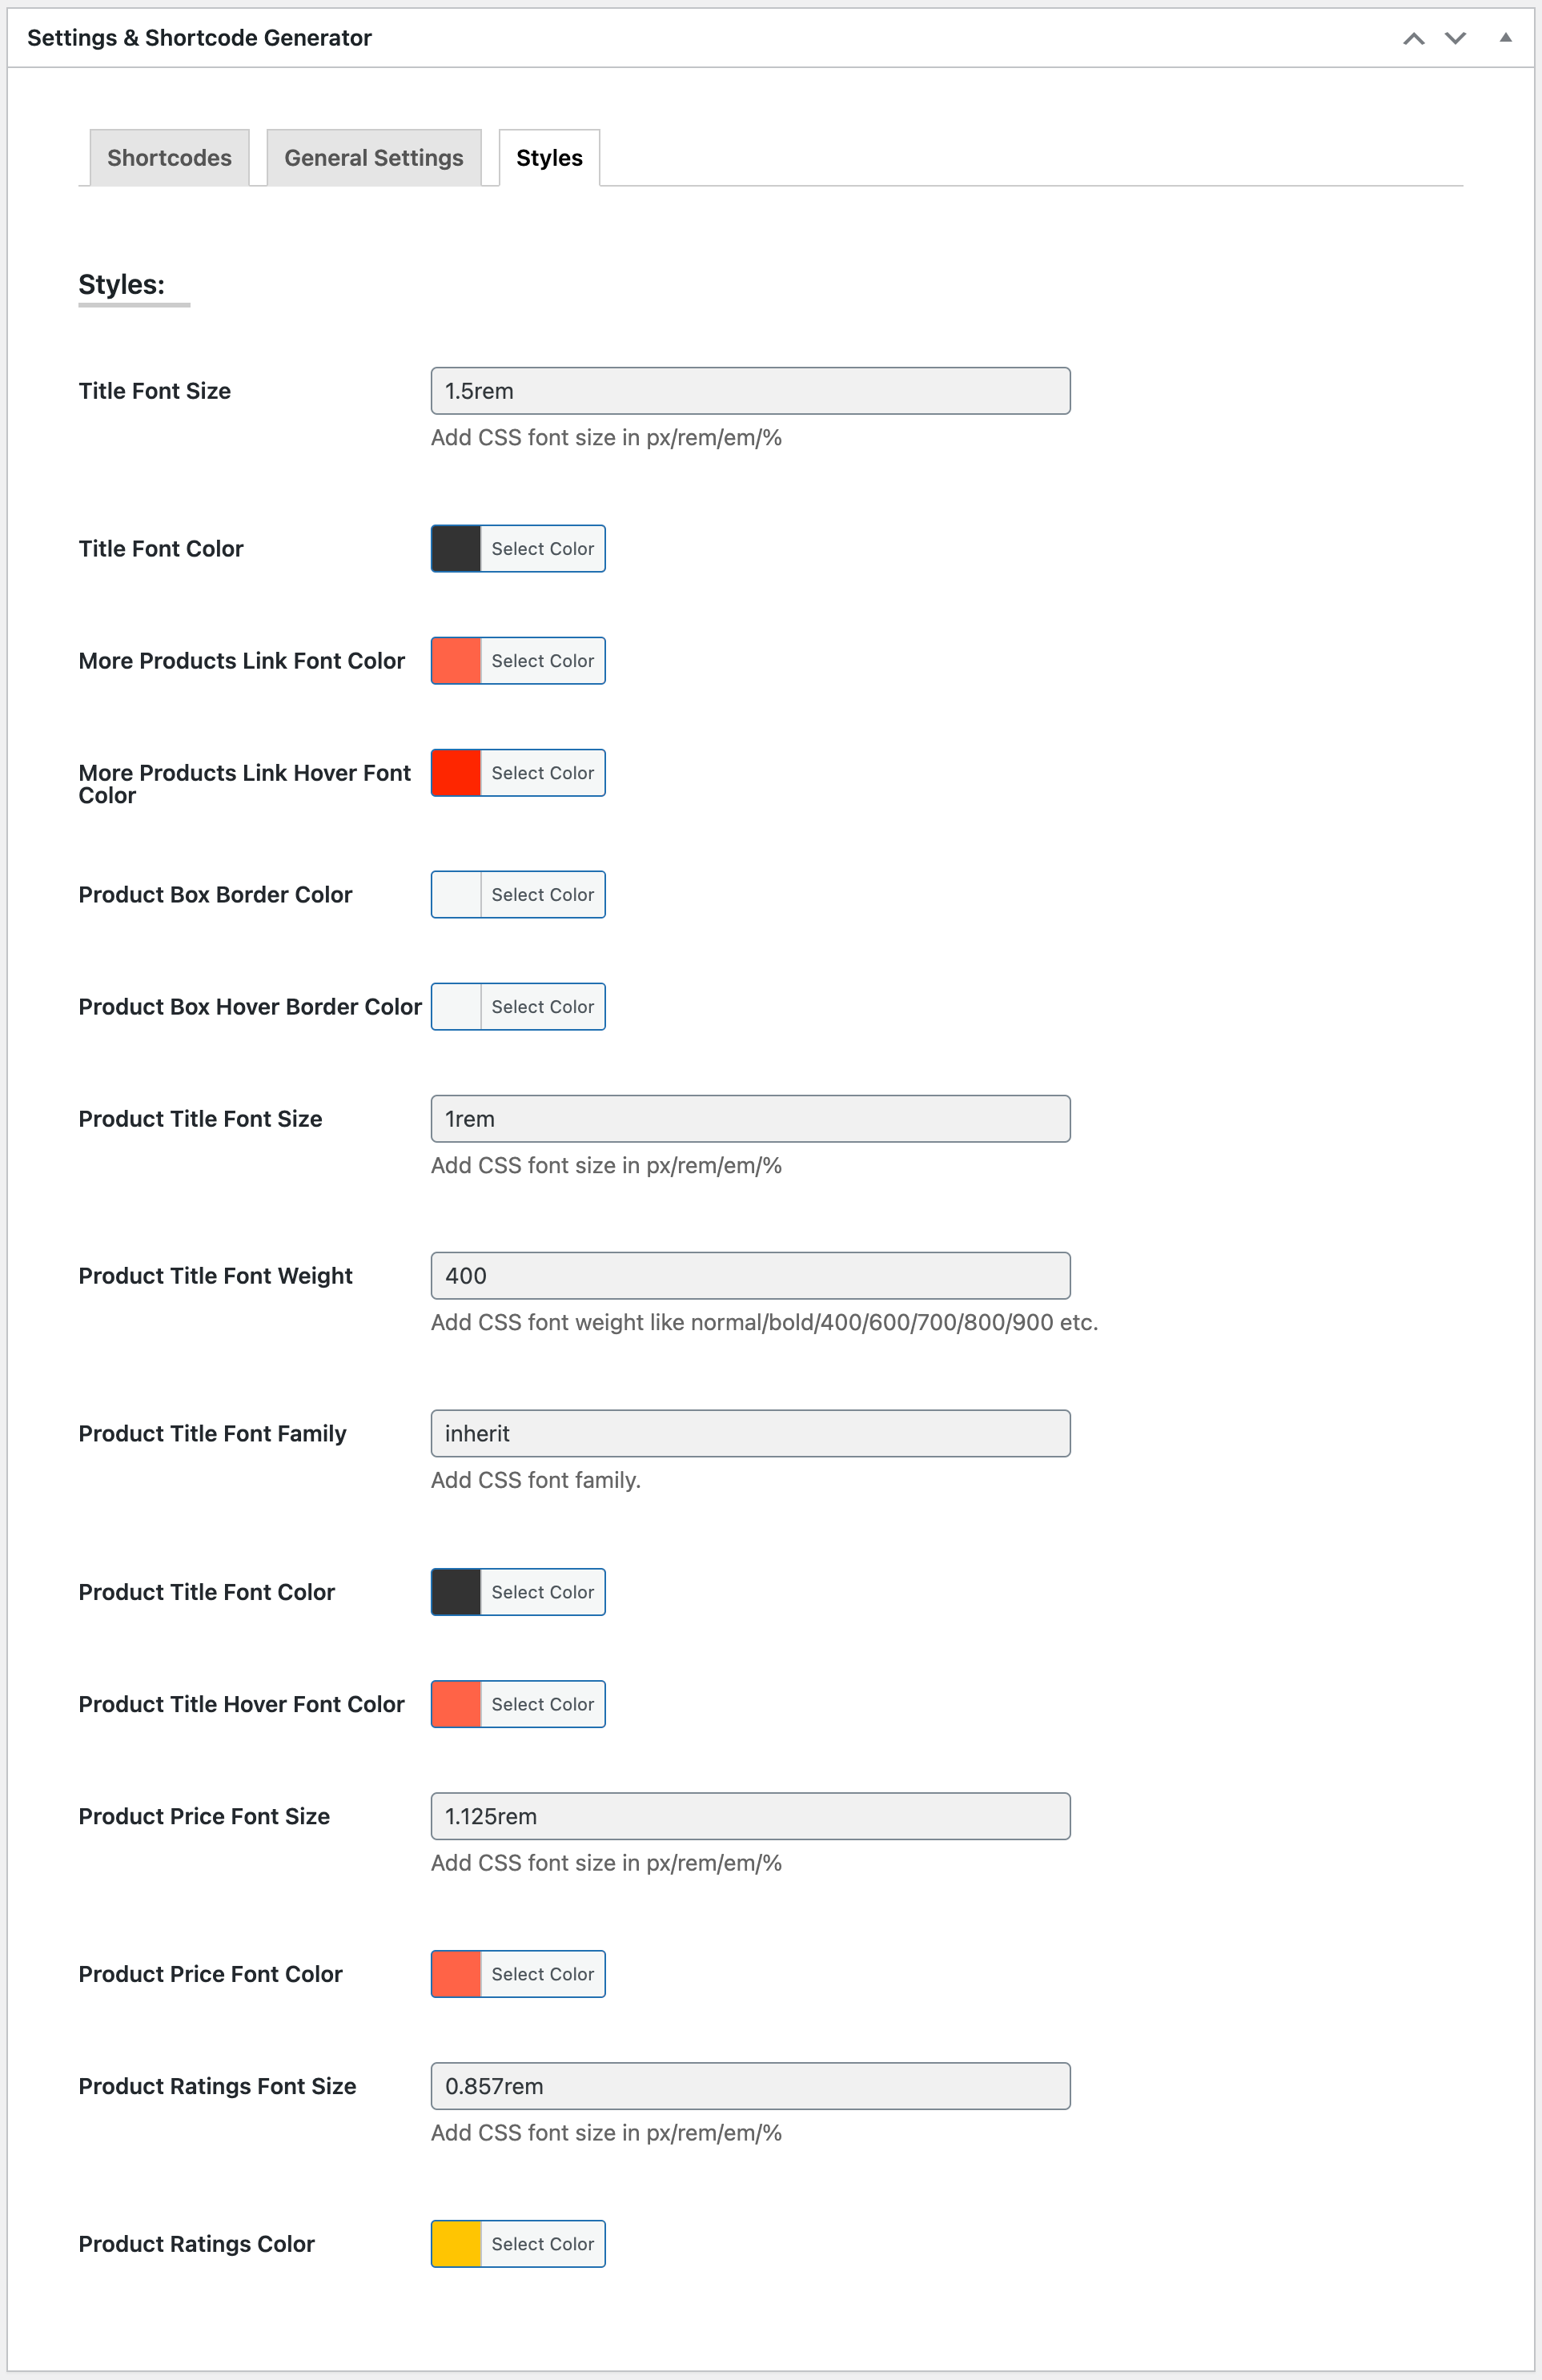Select Color for More Products Link Font
This screenshot has height=2380, width=1542.
click(543, 661)
